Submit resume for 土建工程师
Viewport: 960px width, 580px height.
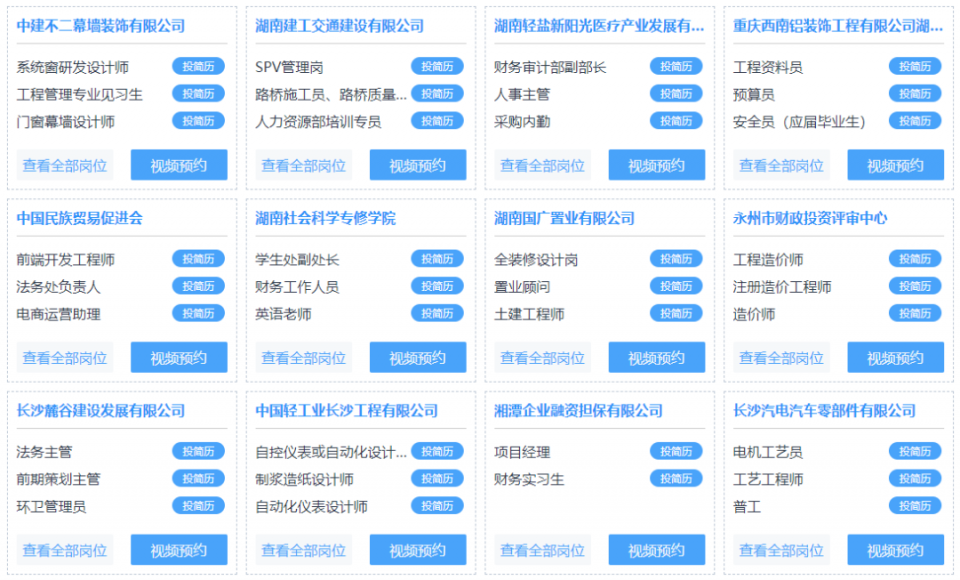(676, 313)
